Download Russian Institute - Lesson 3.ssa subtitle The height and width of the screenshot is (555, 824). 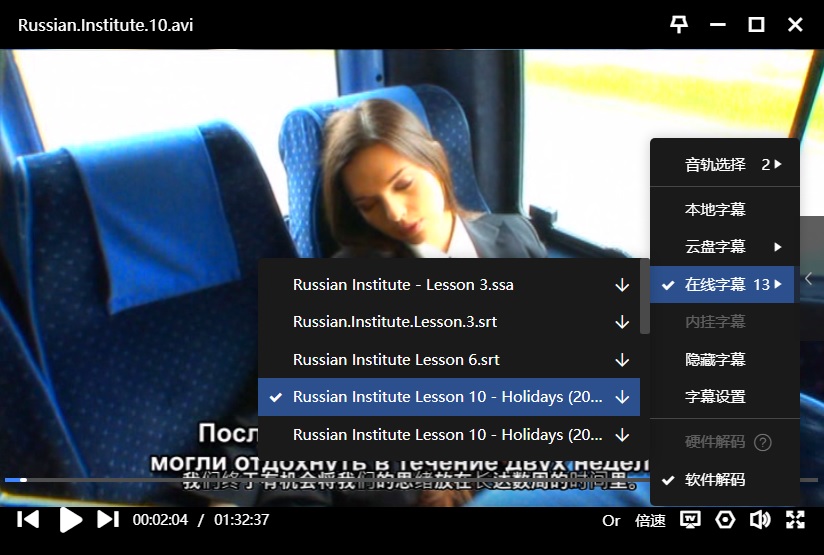tap(622, 285)
